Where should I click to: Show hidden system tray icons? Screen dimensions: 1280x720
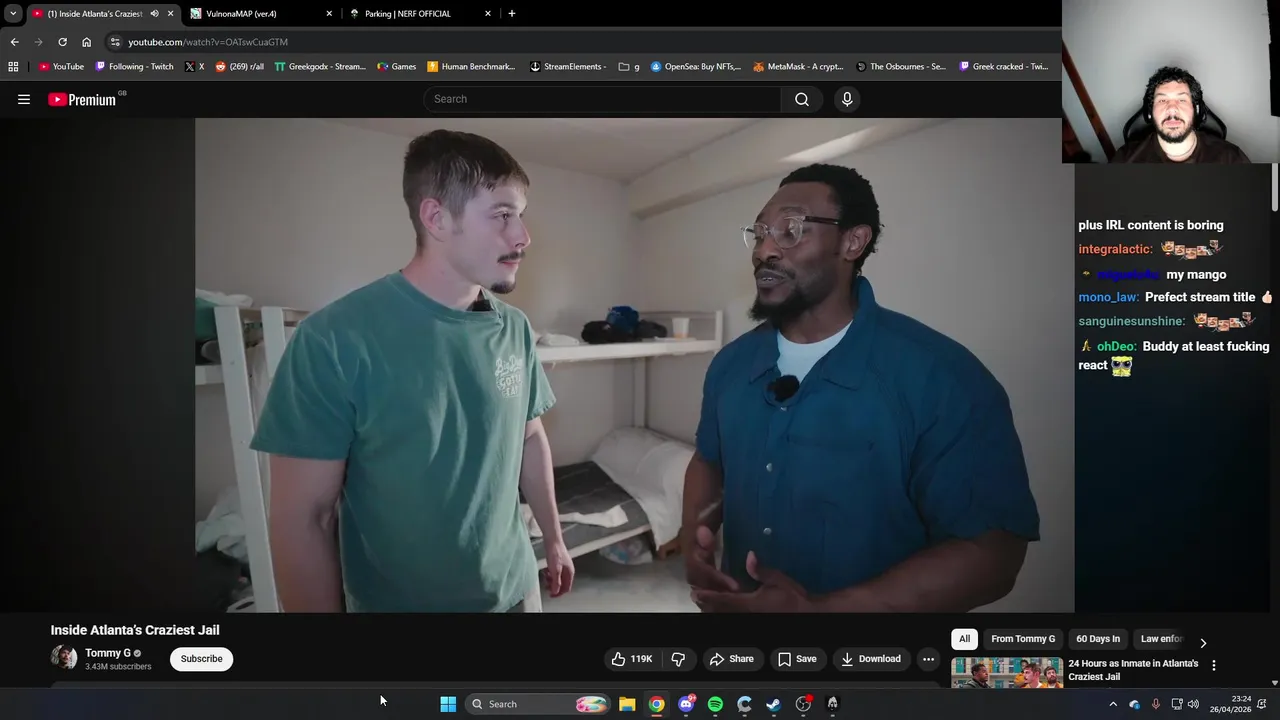click(1113, 704)
